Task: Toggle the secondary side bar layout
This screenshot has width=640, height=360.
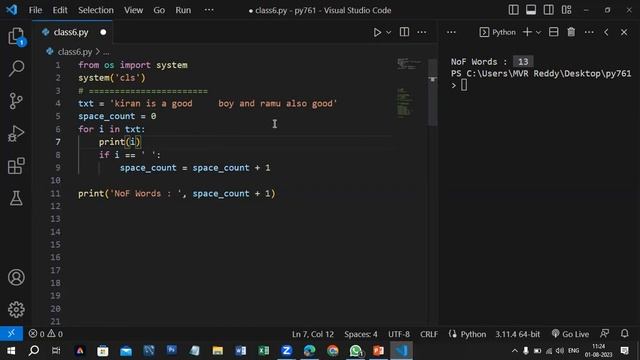Action: point(549,10)
